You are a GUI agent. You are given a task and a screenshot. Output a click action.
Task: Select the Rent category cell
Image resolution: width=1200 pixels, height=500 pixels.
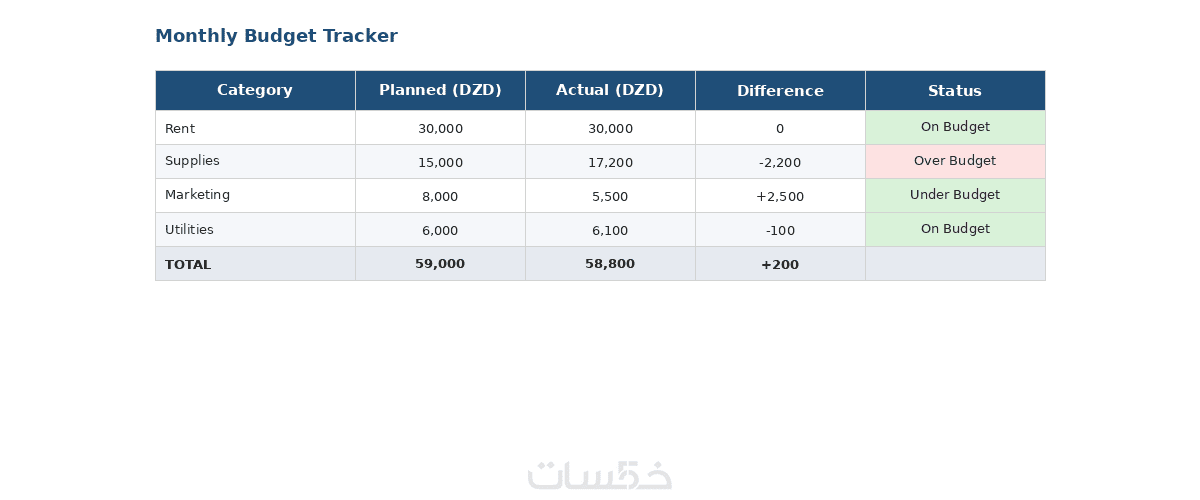pyautogui.click(x=255, y=128)
